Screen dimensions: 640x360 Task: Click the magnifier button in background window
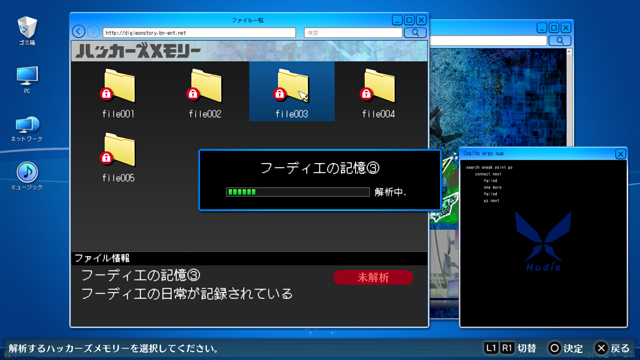point(560,40)
